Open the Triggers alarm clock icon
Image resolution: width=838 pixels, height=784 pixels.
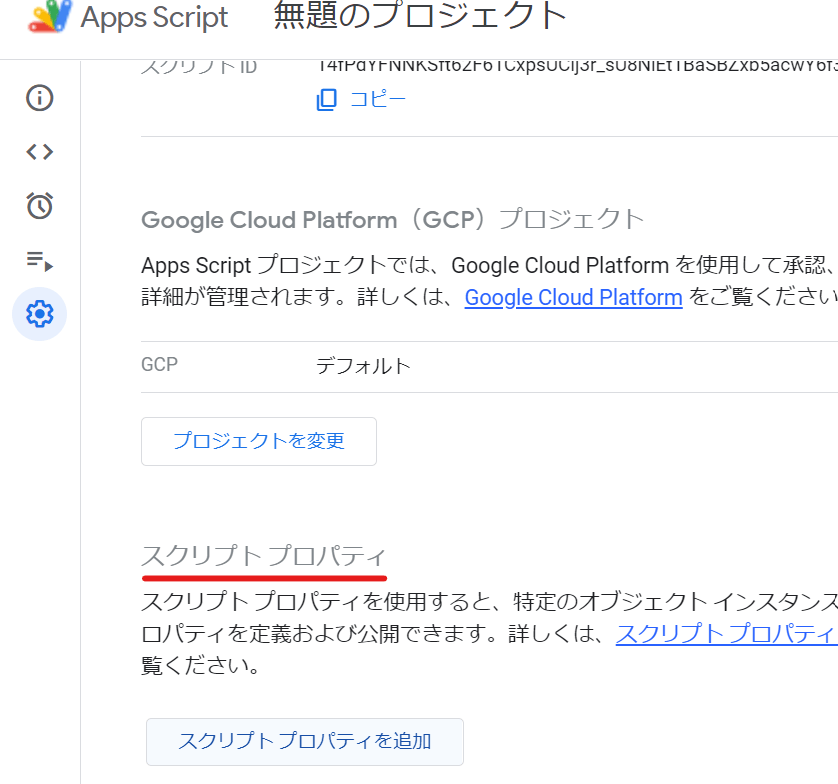tap(40, 206)
